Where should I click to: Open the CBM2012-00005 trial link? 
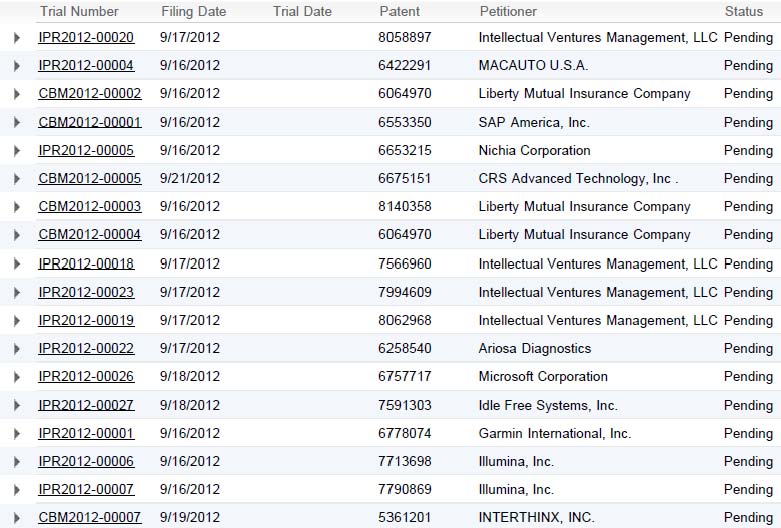90,178
